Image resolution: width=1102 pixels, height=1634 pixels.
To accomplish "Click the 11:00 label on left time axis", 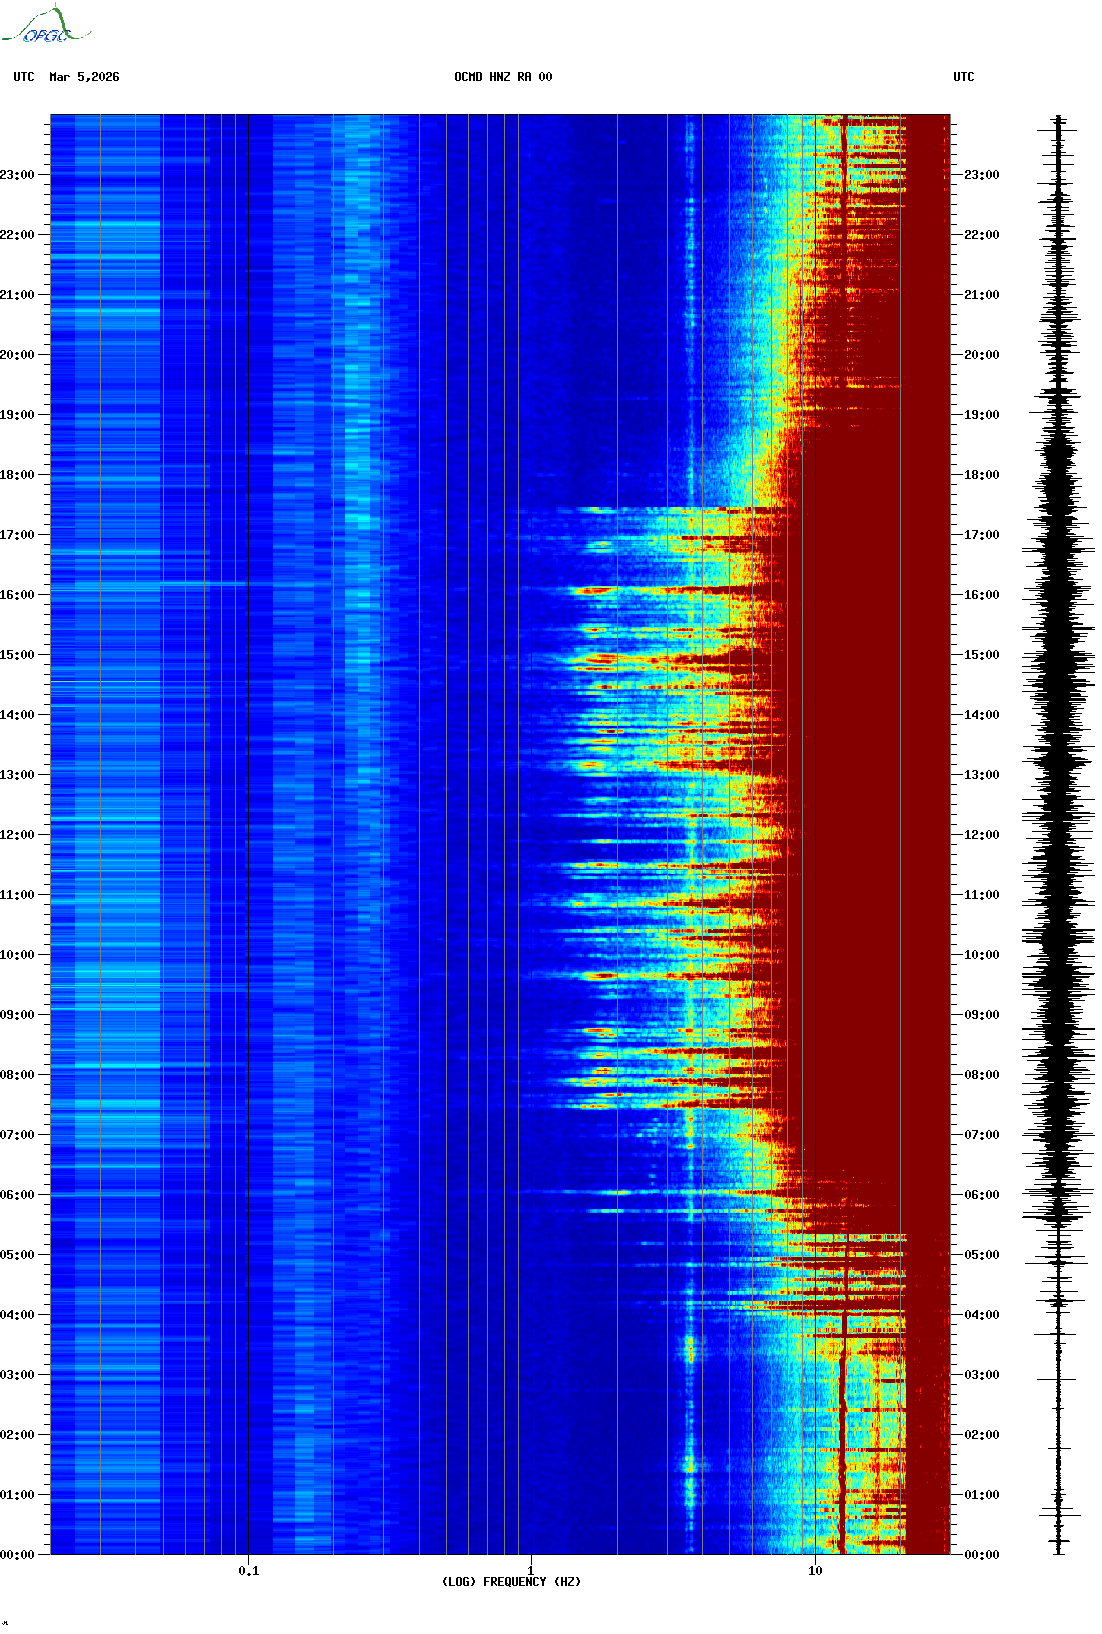I will (17, 895).
